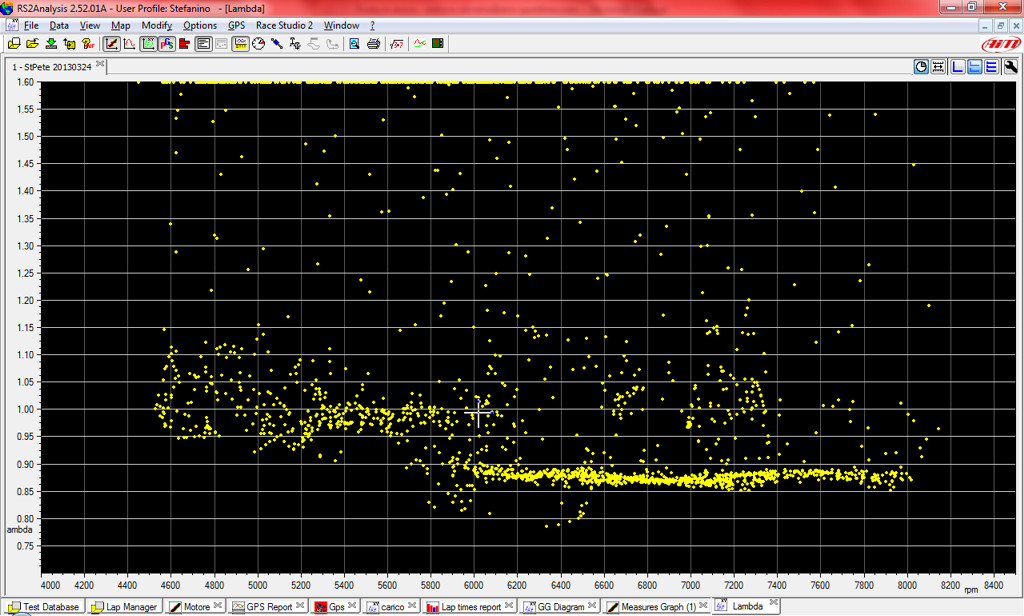The width and height of the screenshot is (1024, 616).
Task: Click the red horizontal bars icon
Action: 184,44
